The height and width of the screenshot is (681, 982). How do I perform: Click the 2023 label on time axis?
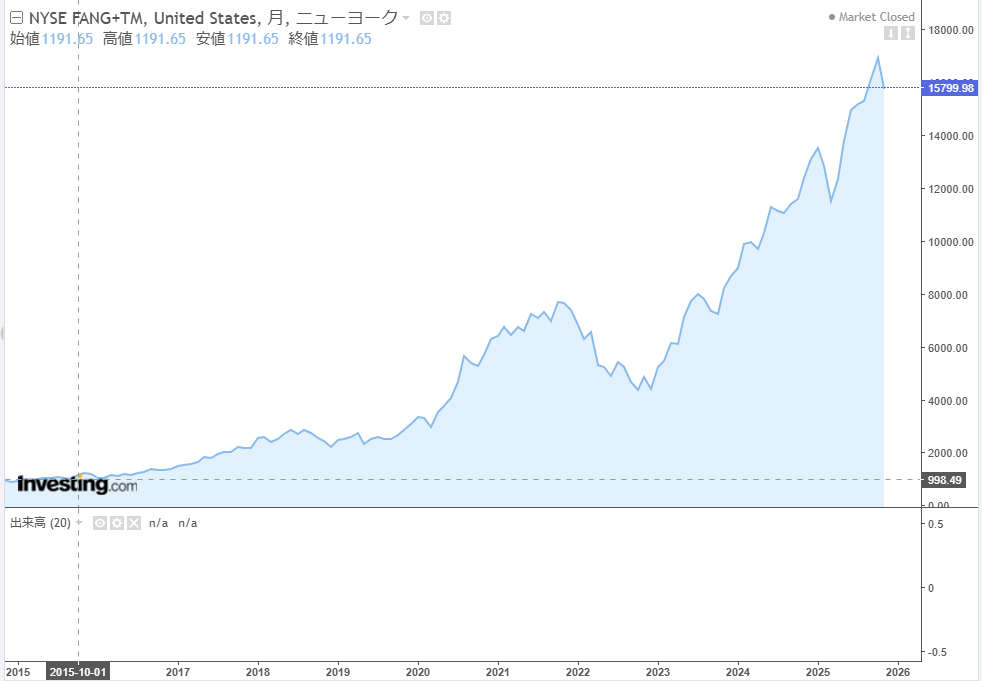(658, 671)
